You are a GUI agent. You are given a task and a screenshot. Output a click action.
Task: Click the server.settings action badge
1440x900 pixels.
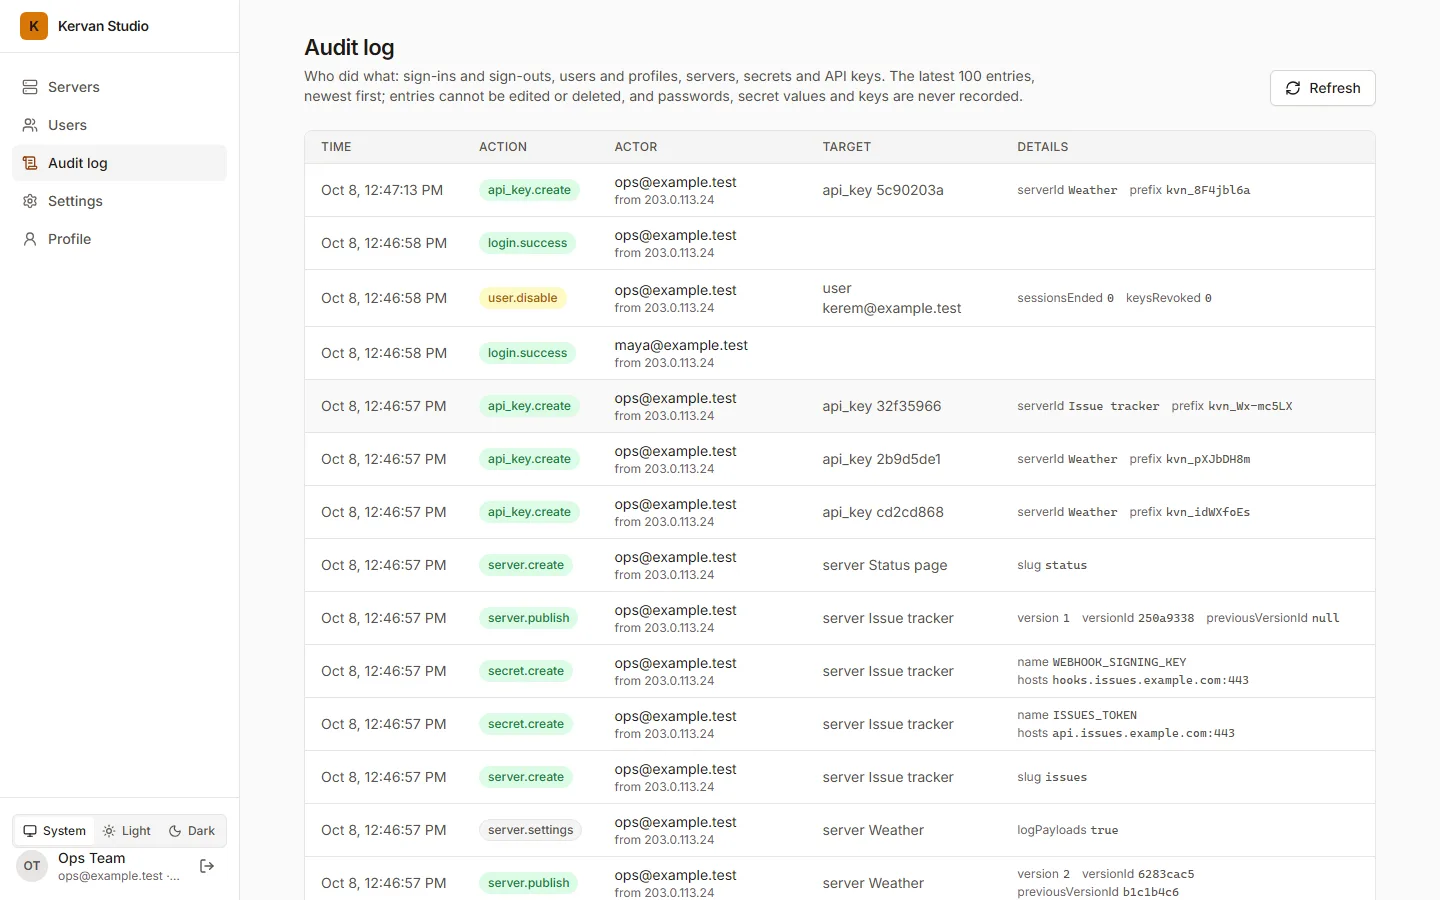click(530, 830)
